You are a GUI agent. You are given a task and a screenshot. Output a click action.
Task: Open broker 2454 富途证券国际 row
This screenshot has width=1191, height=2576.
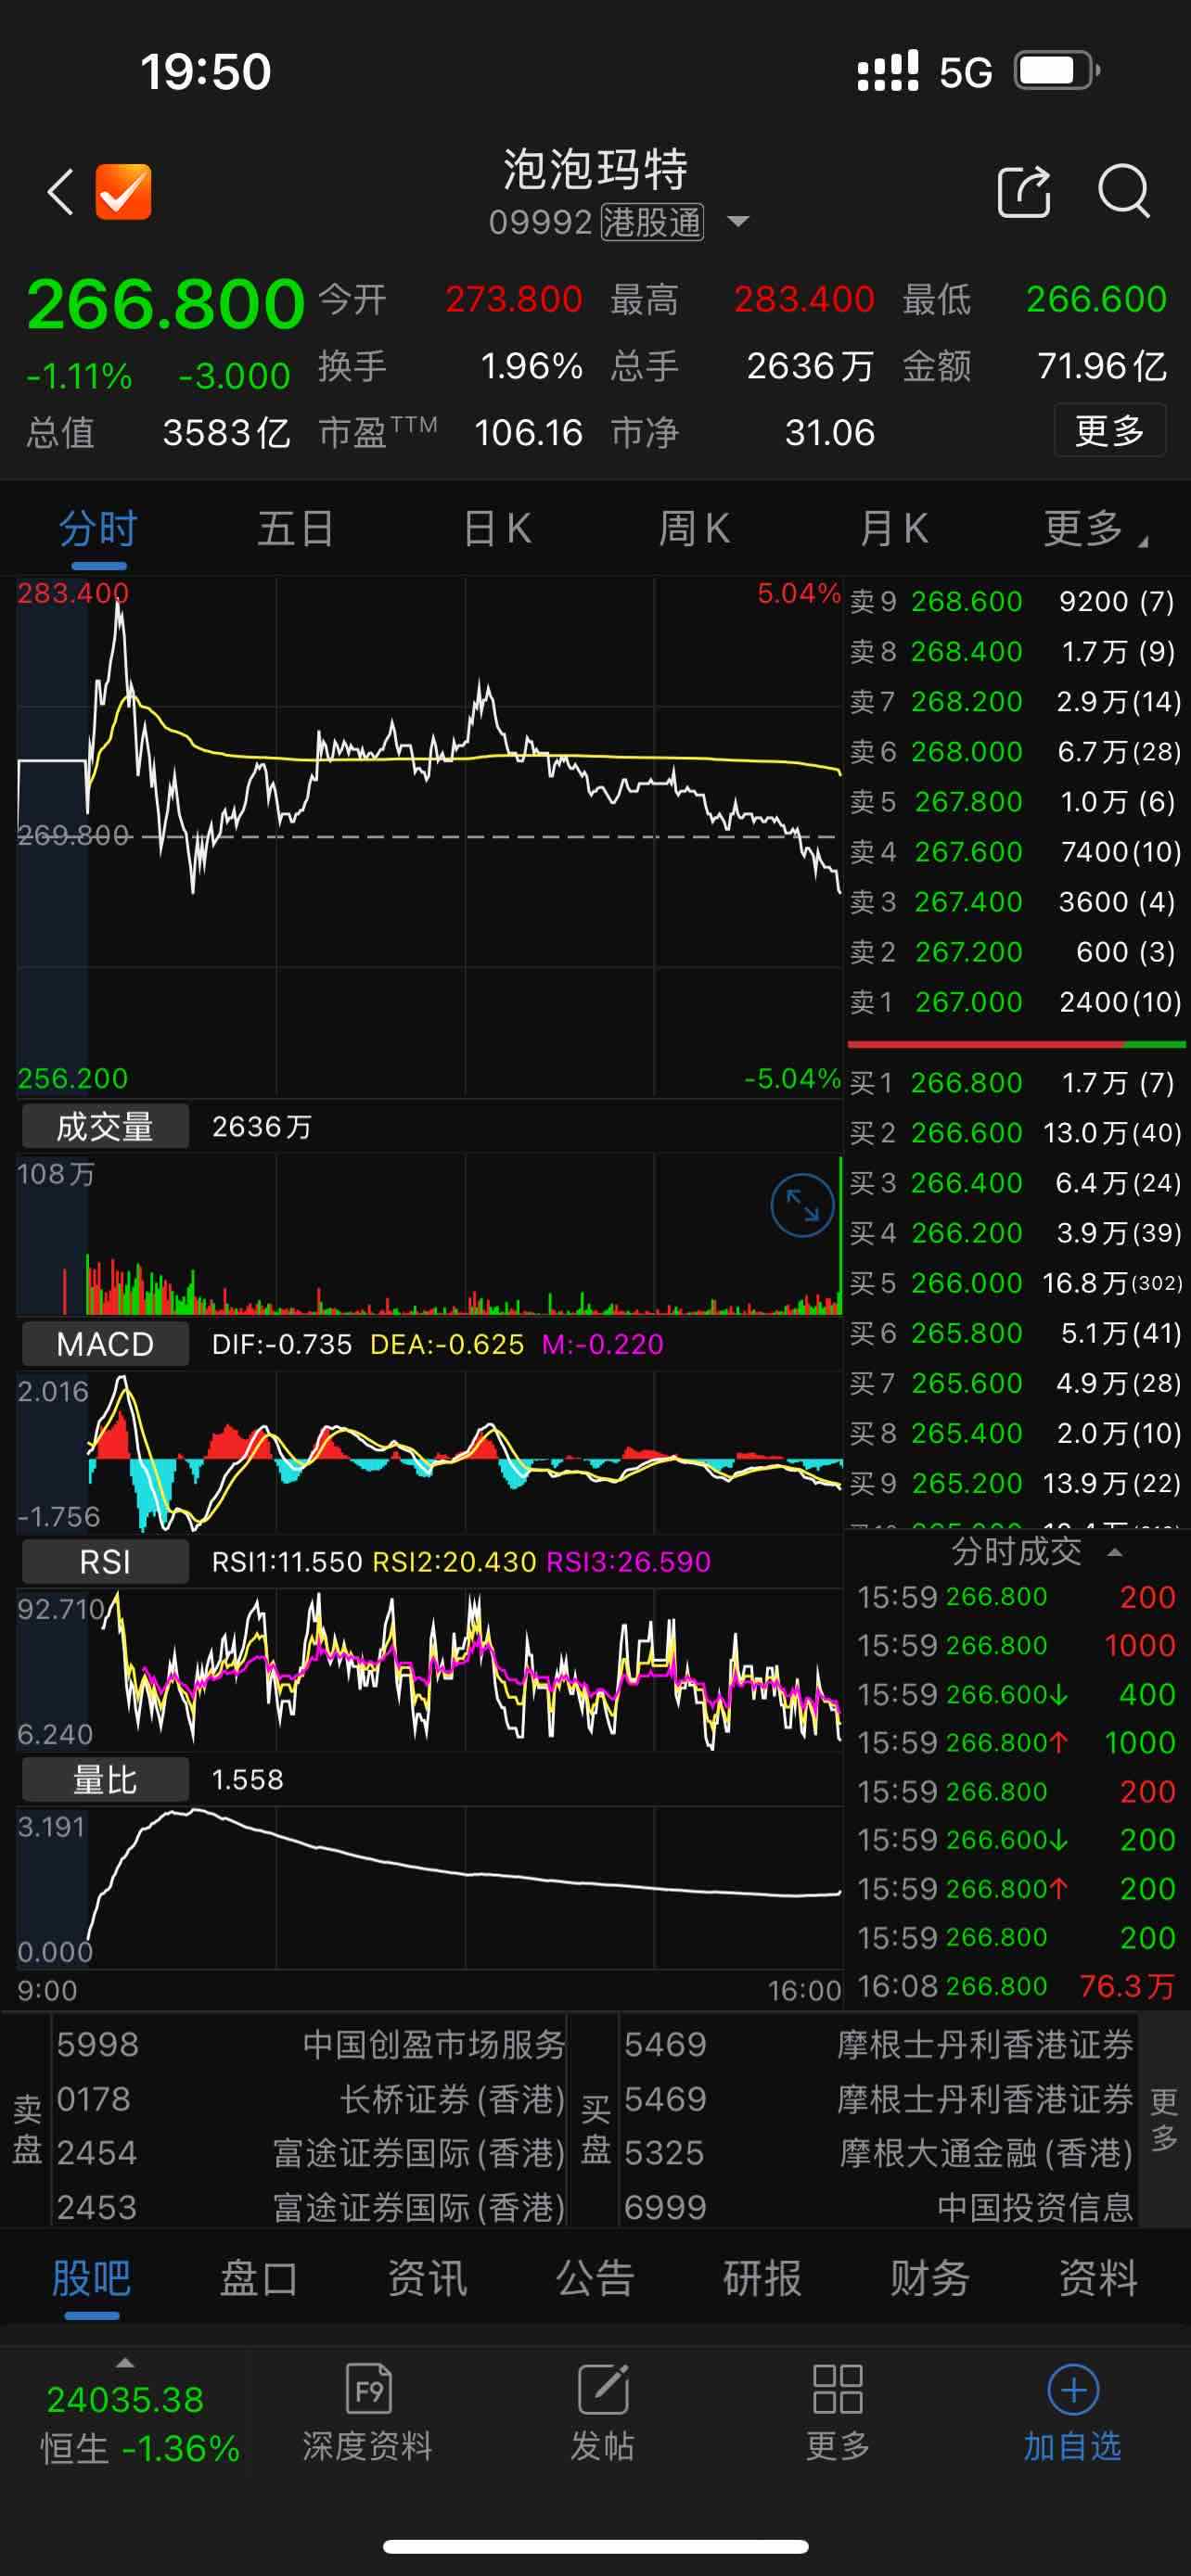coord(310,2152)
